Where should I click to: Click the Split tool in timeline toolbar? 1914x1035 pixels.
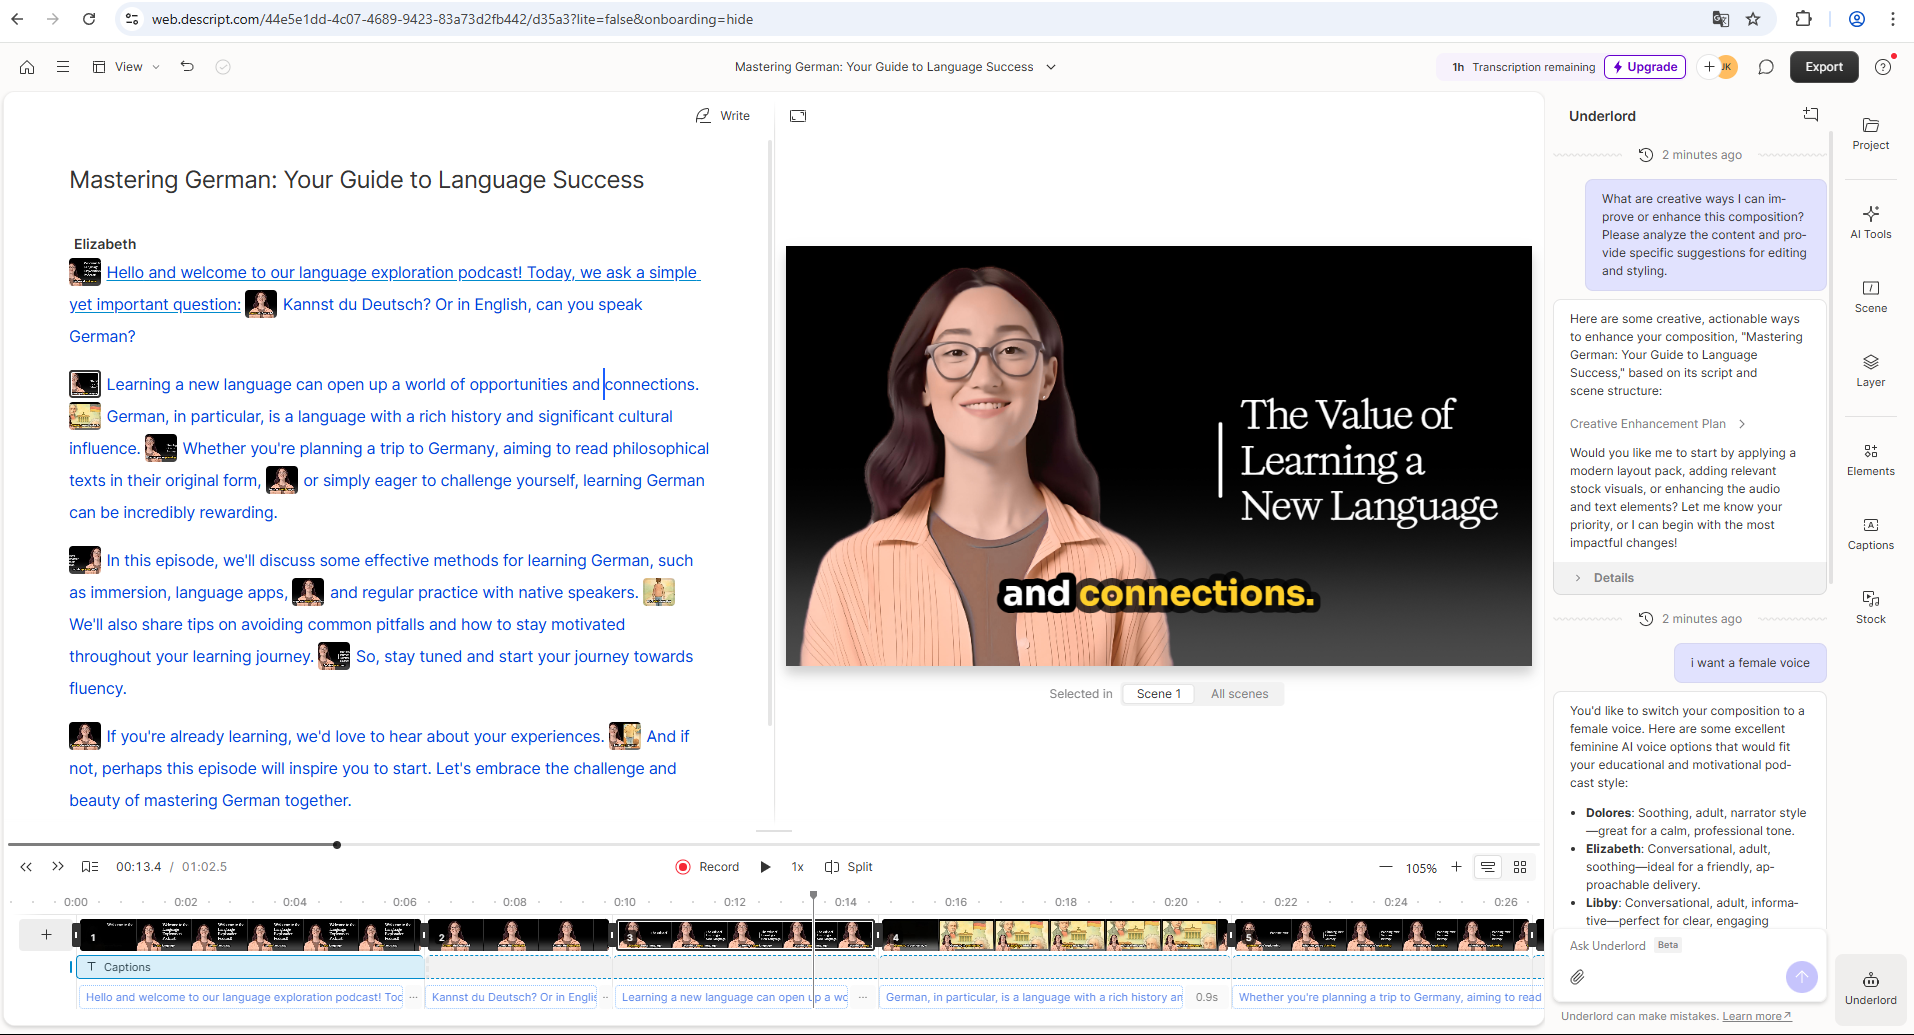[848, 867]
